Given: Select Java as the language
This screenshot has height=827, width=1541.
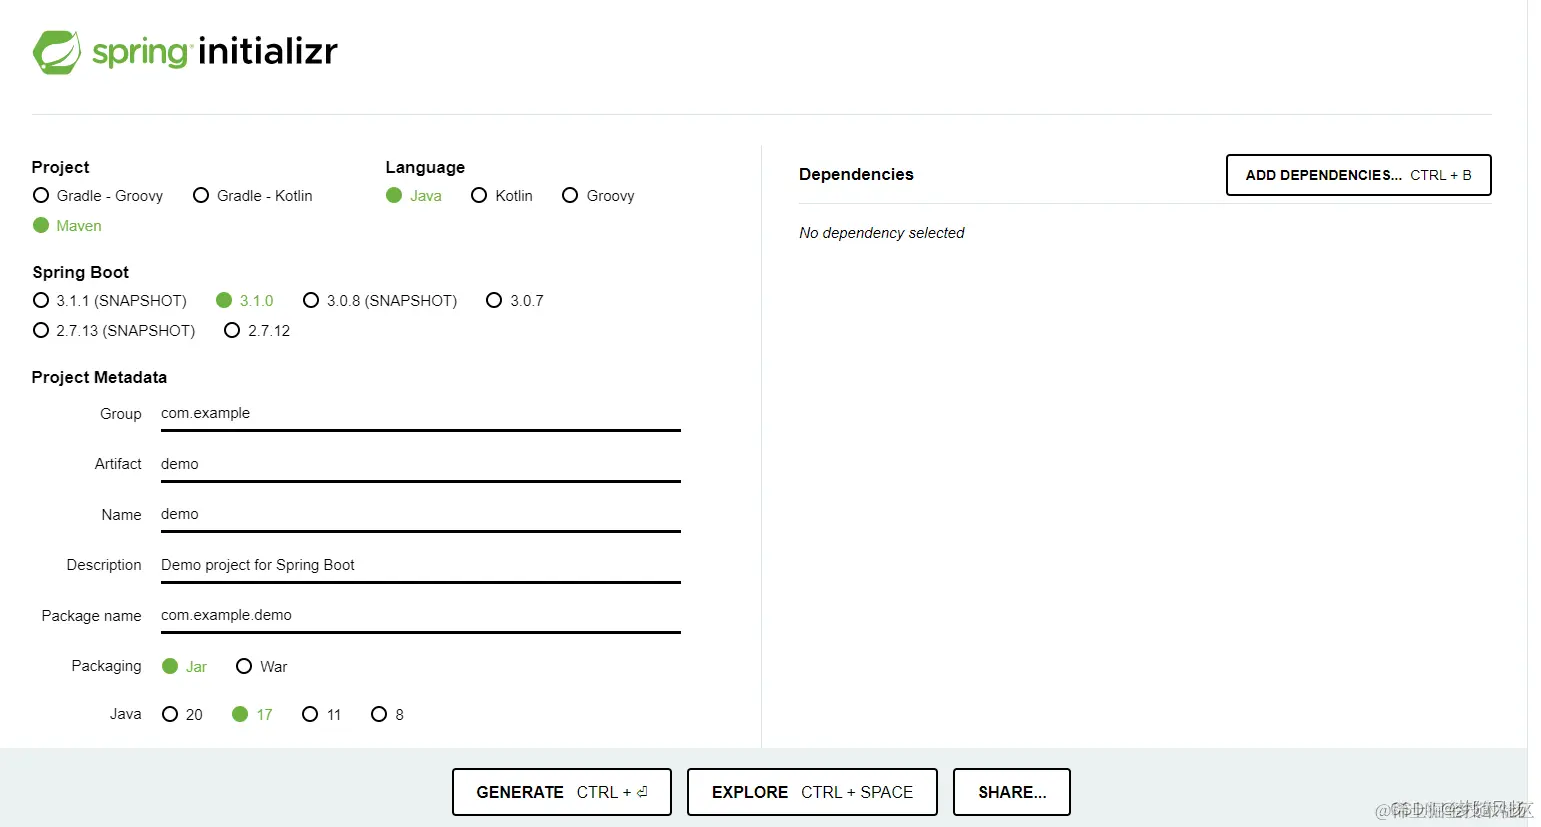Looking at the screenshot, I should pos(414,196).
